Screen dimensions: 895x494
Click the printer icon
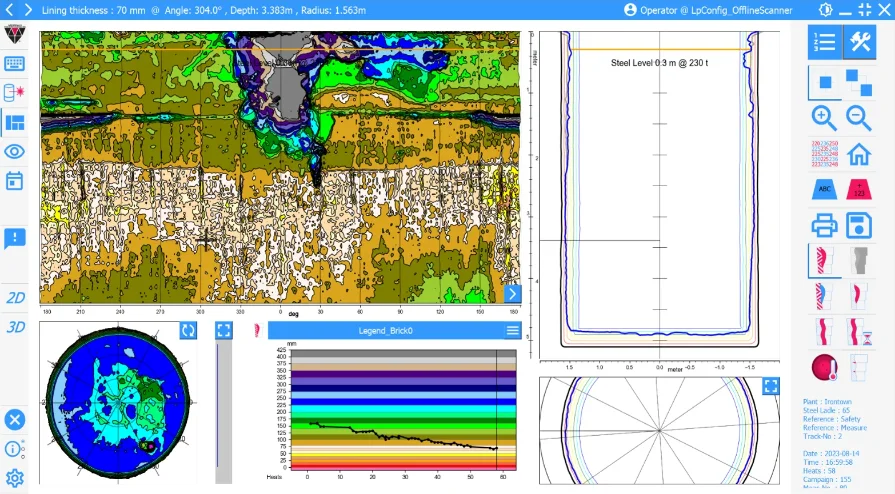tap(824, 225)
